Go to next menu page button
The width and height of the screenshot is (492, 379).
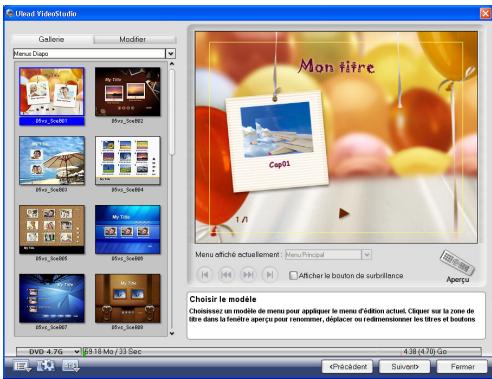click(248, 275)
